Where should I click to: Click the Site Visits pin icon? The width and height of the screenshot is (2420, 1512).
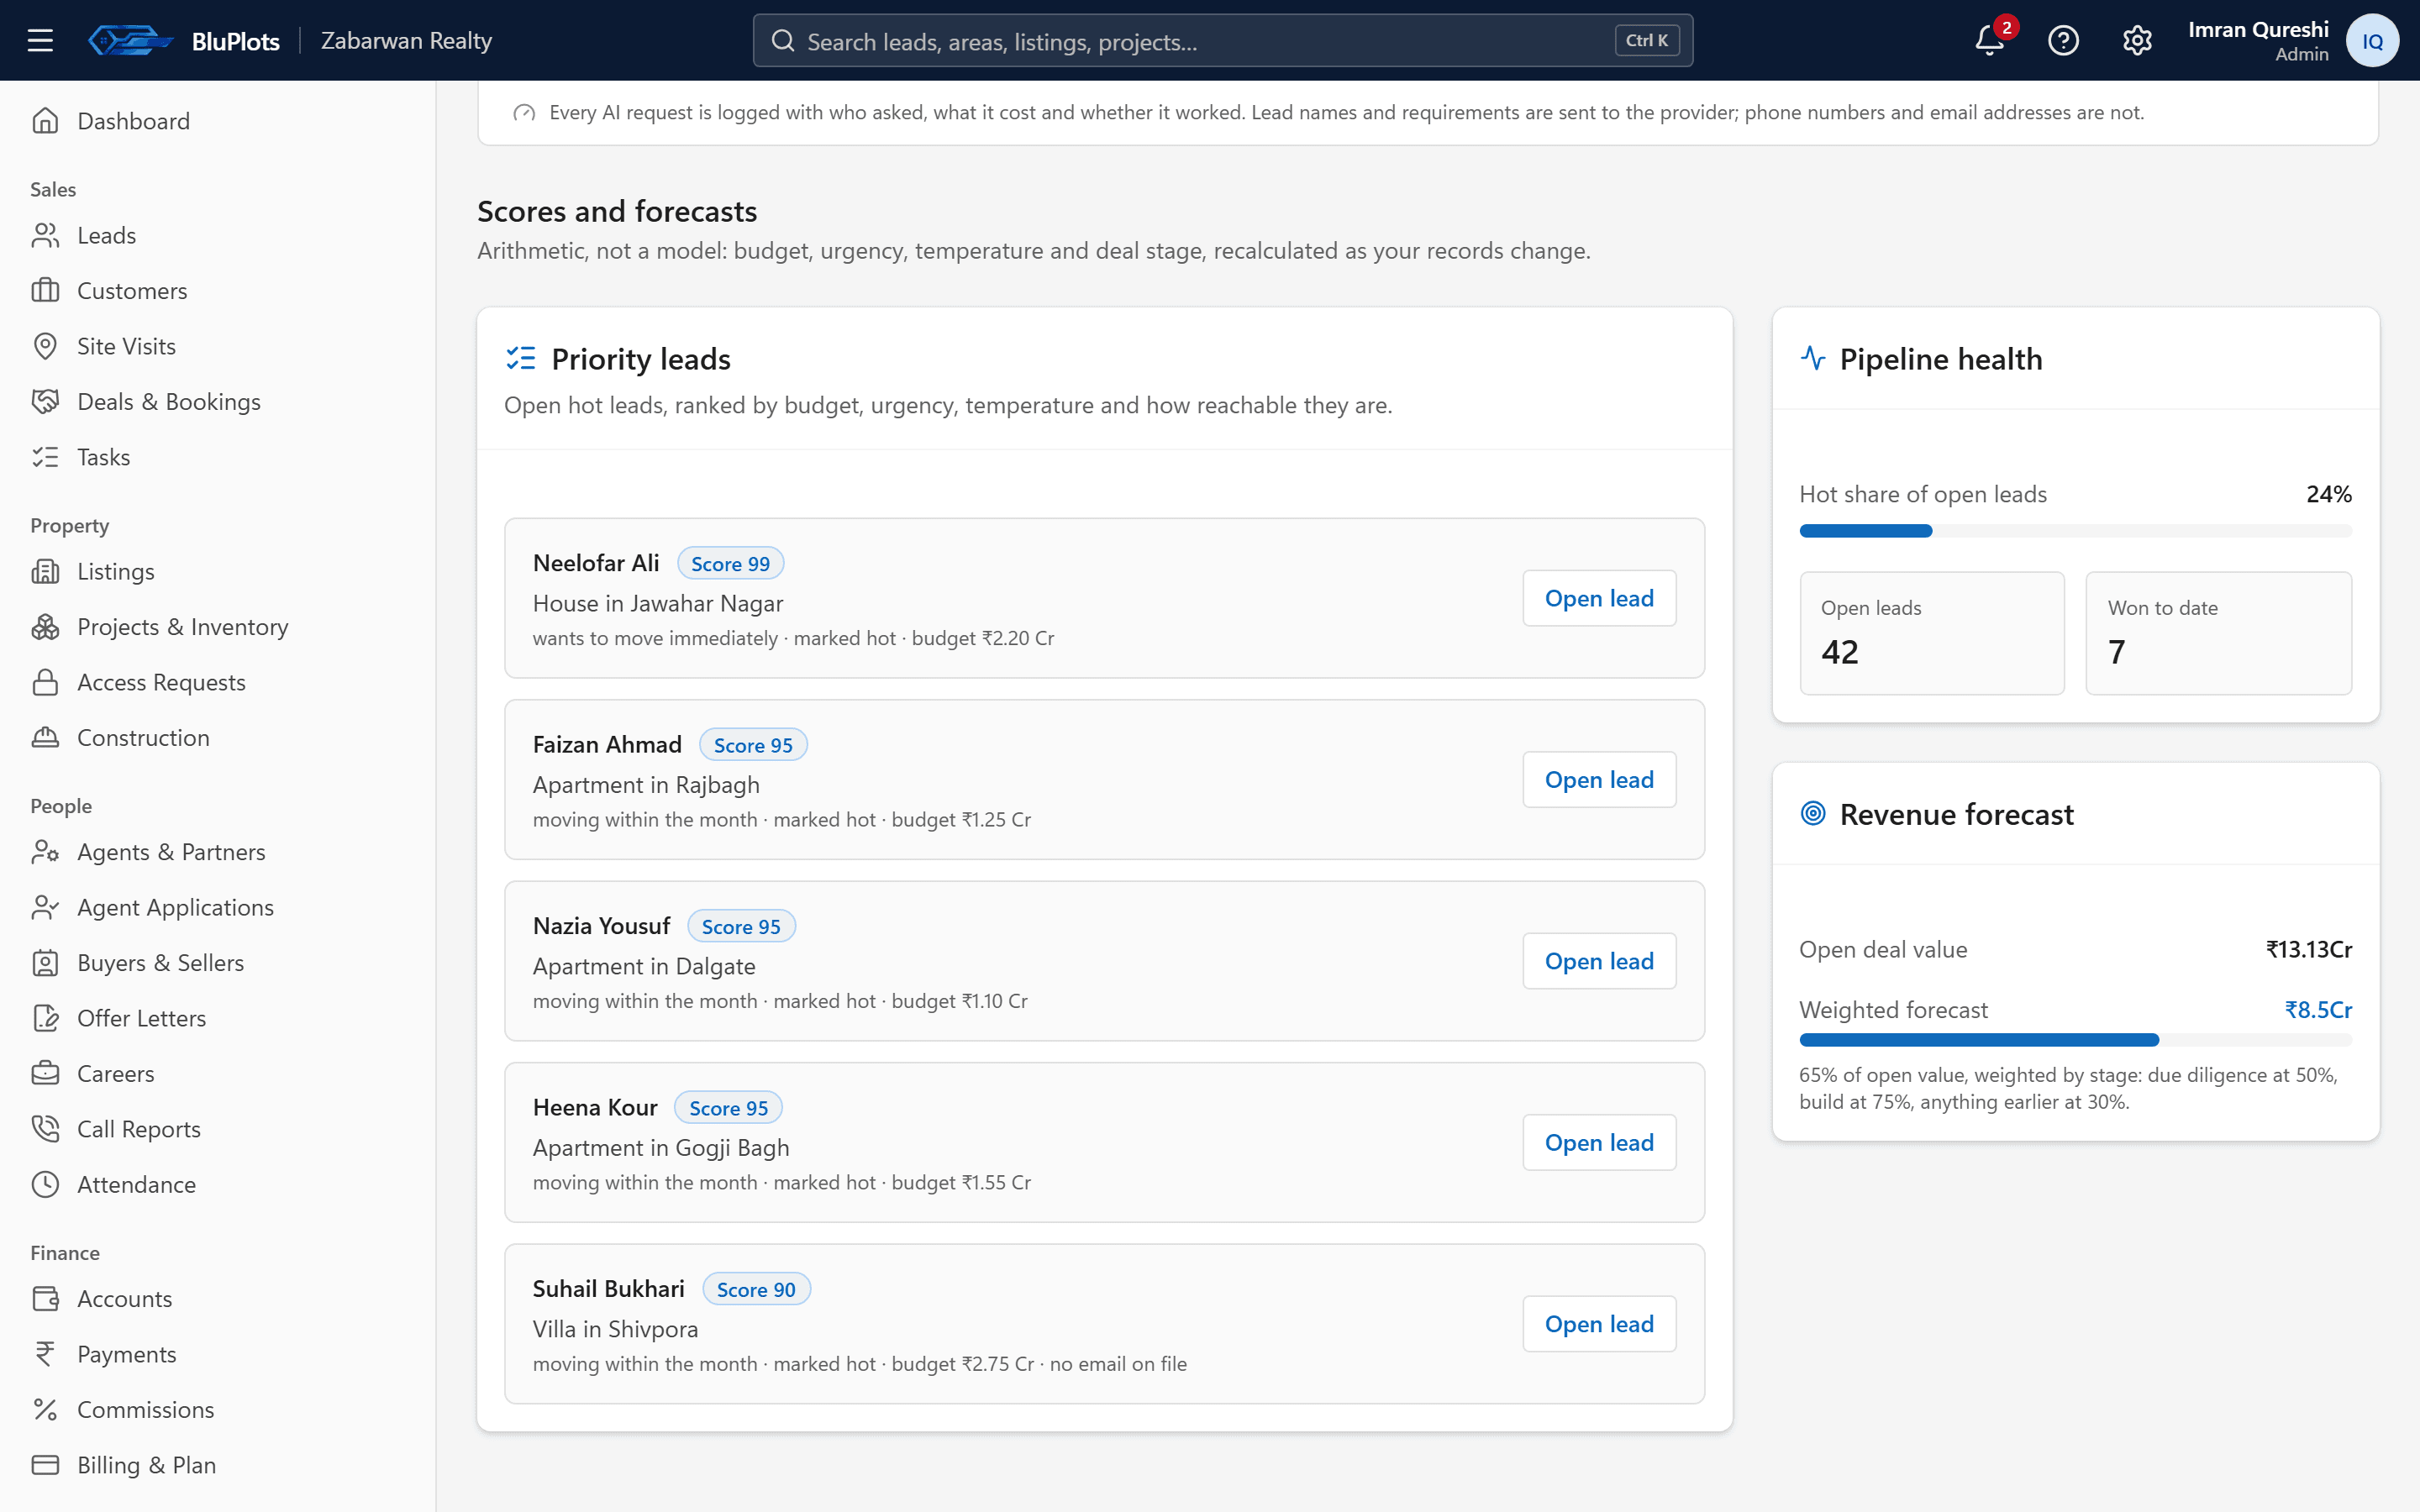pyautogui.click(x=45, y=346)
